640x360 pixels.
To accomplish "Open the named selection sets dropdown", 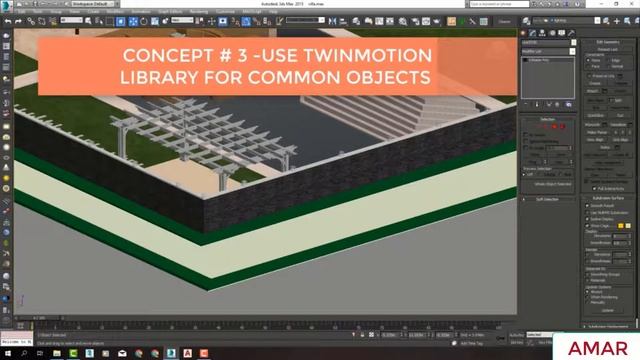I will 305,20.
